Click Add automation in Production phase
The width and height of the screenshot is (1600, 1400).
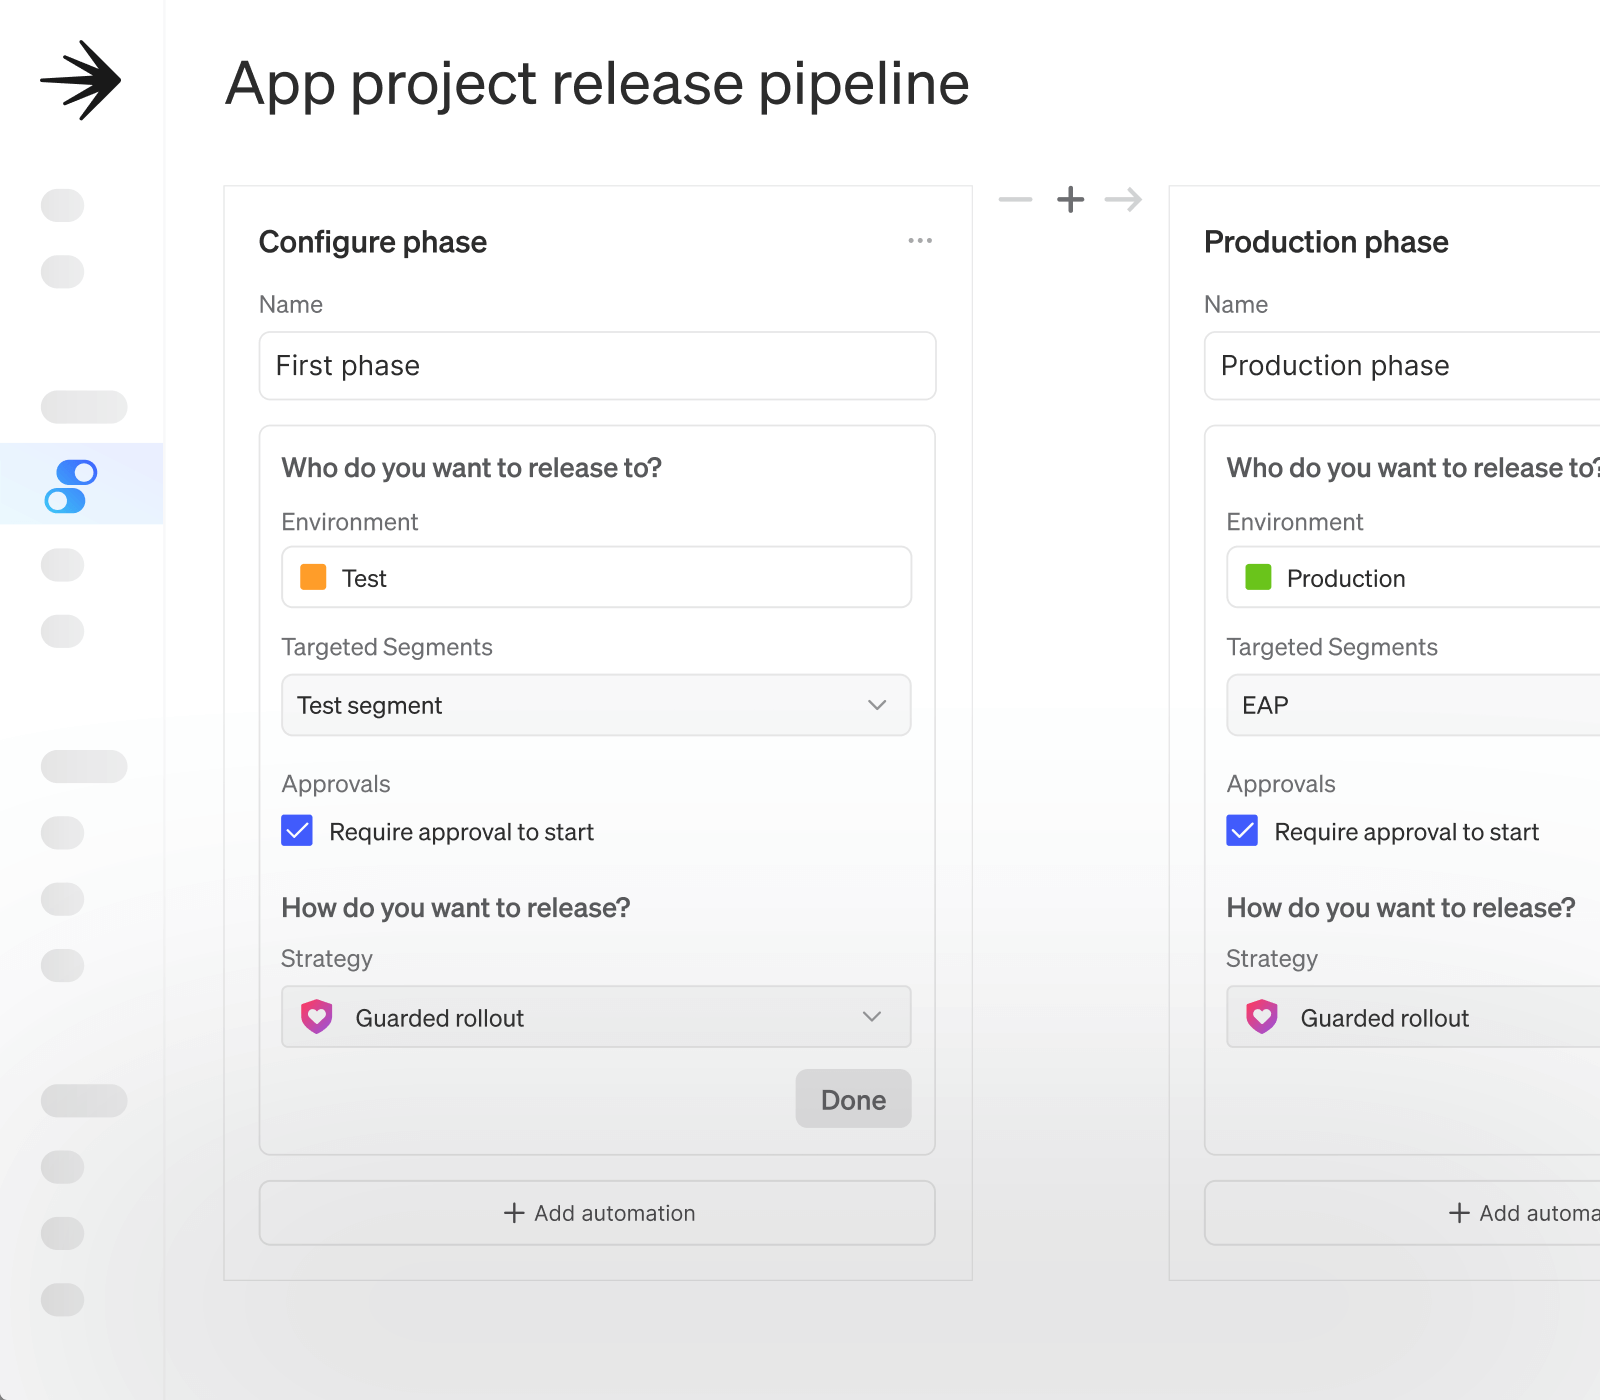pyautogui.click(x=1520, y=1213)
